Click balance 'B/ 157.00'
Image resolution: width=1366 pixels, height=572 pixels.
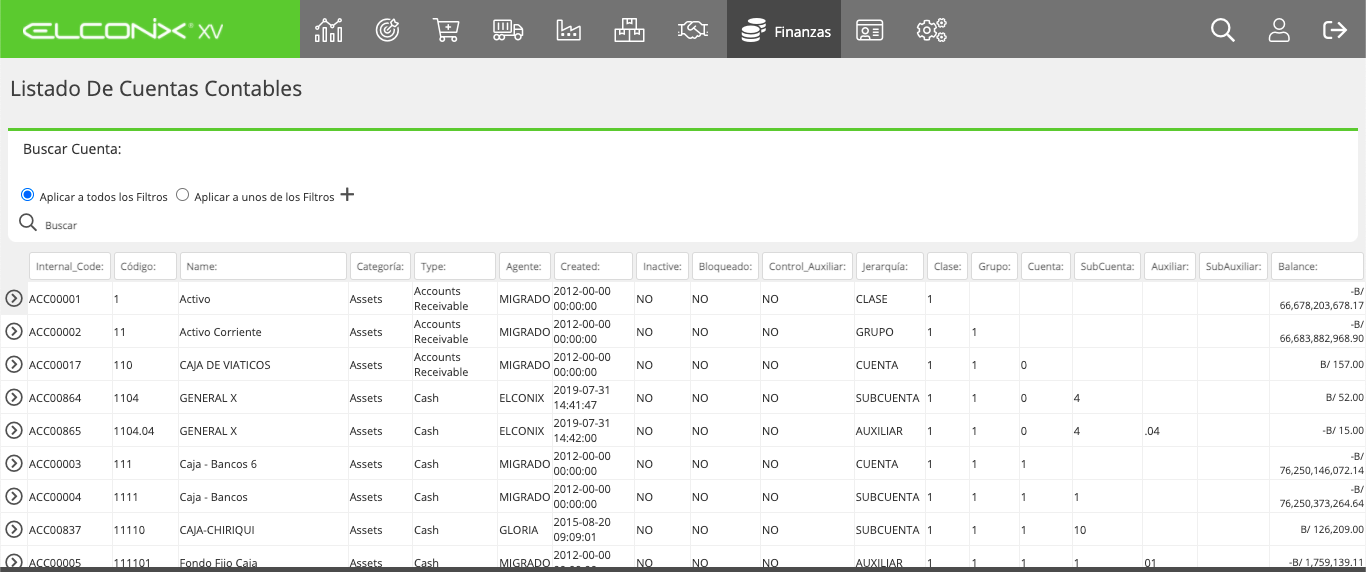click(1341, 365)
